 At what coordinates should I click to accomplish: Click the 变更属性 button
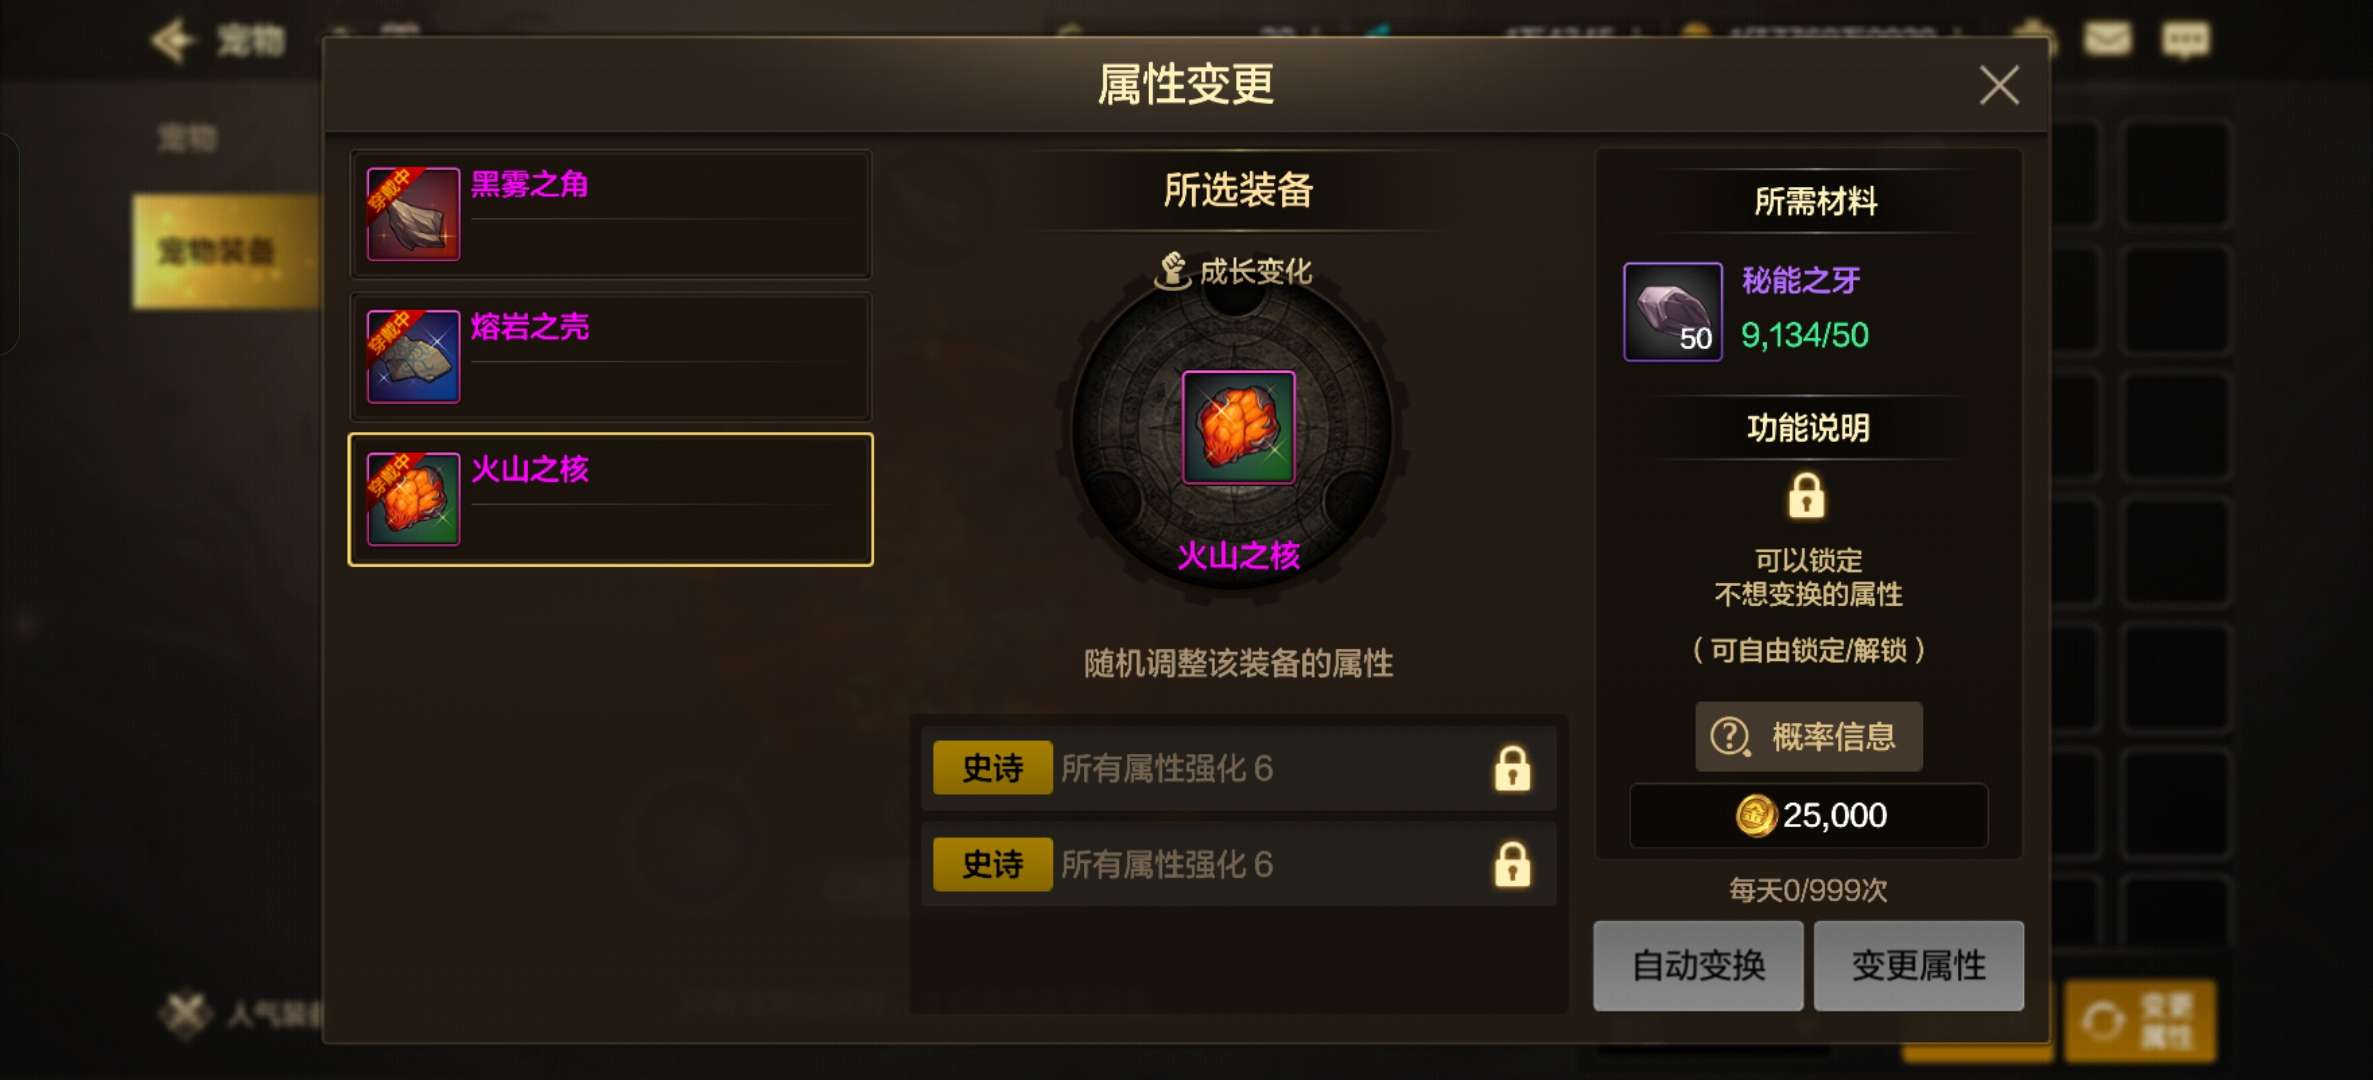(x=1919, y=966)
